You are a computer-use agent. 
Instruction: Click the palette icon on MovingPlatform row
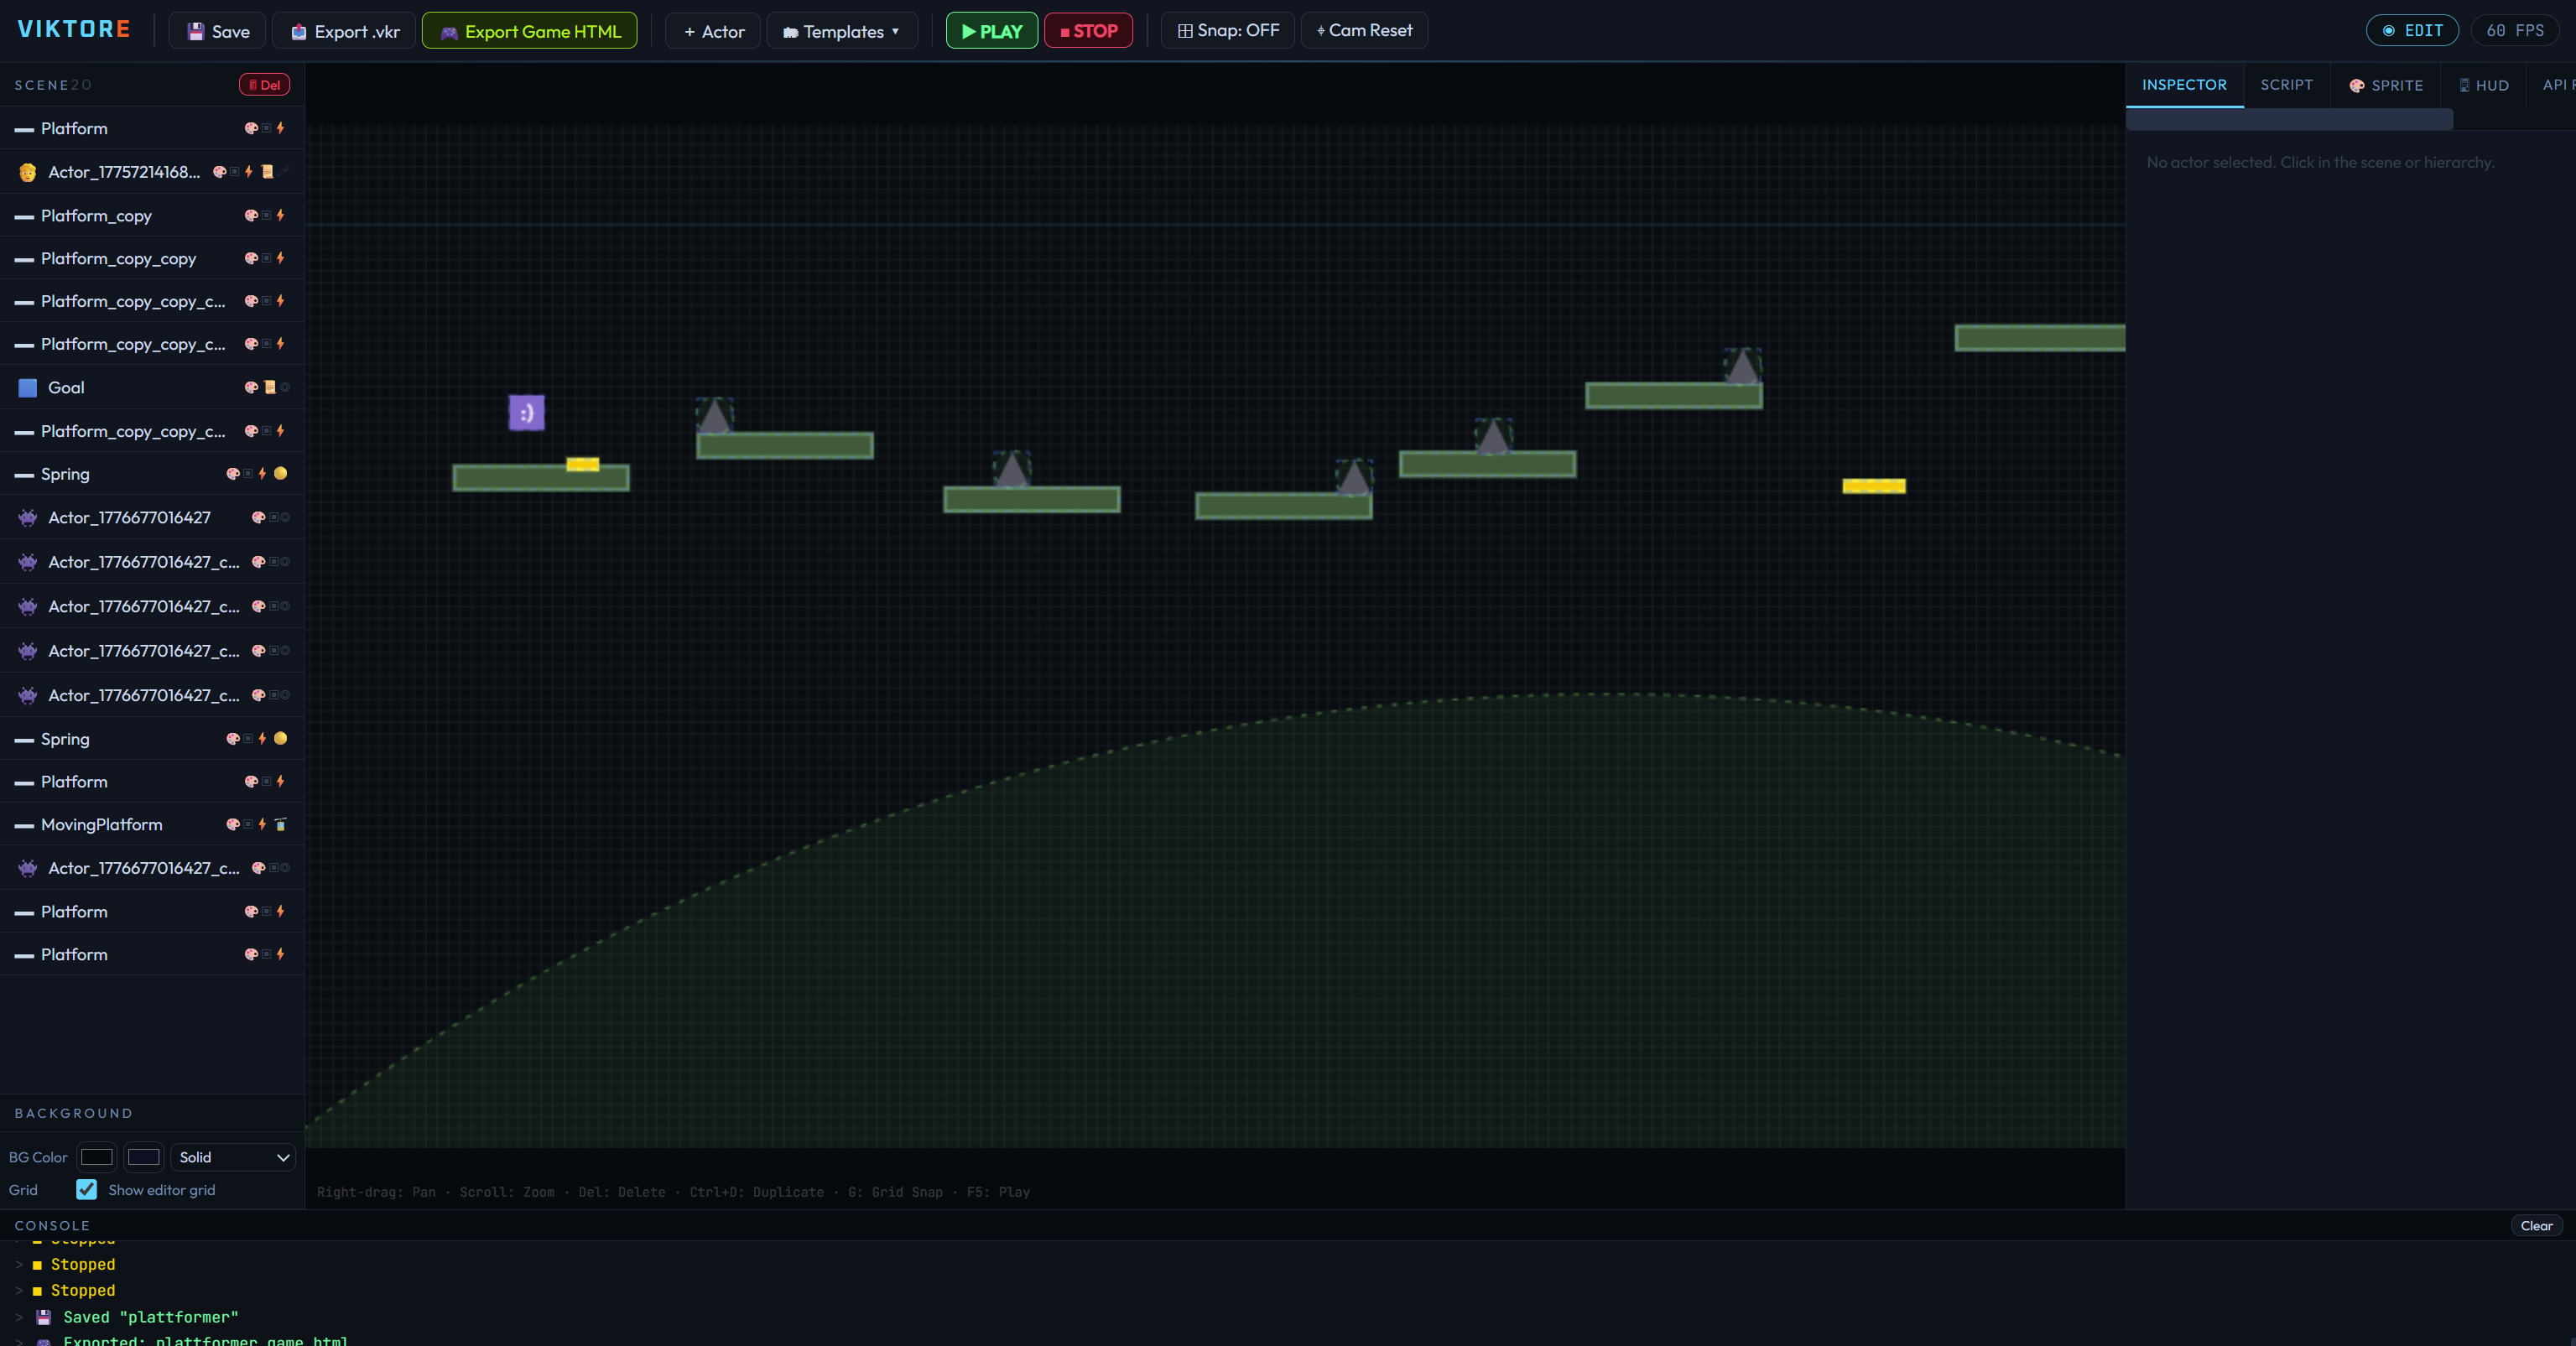233,824
